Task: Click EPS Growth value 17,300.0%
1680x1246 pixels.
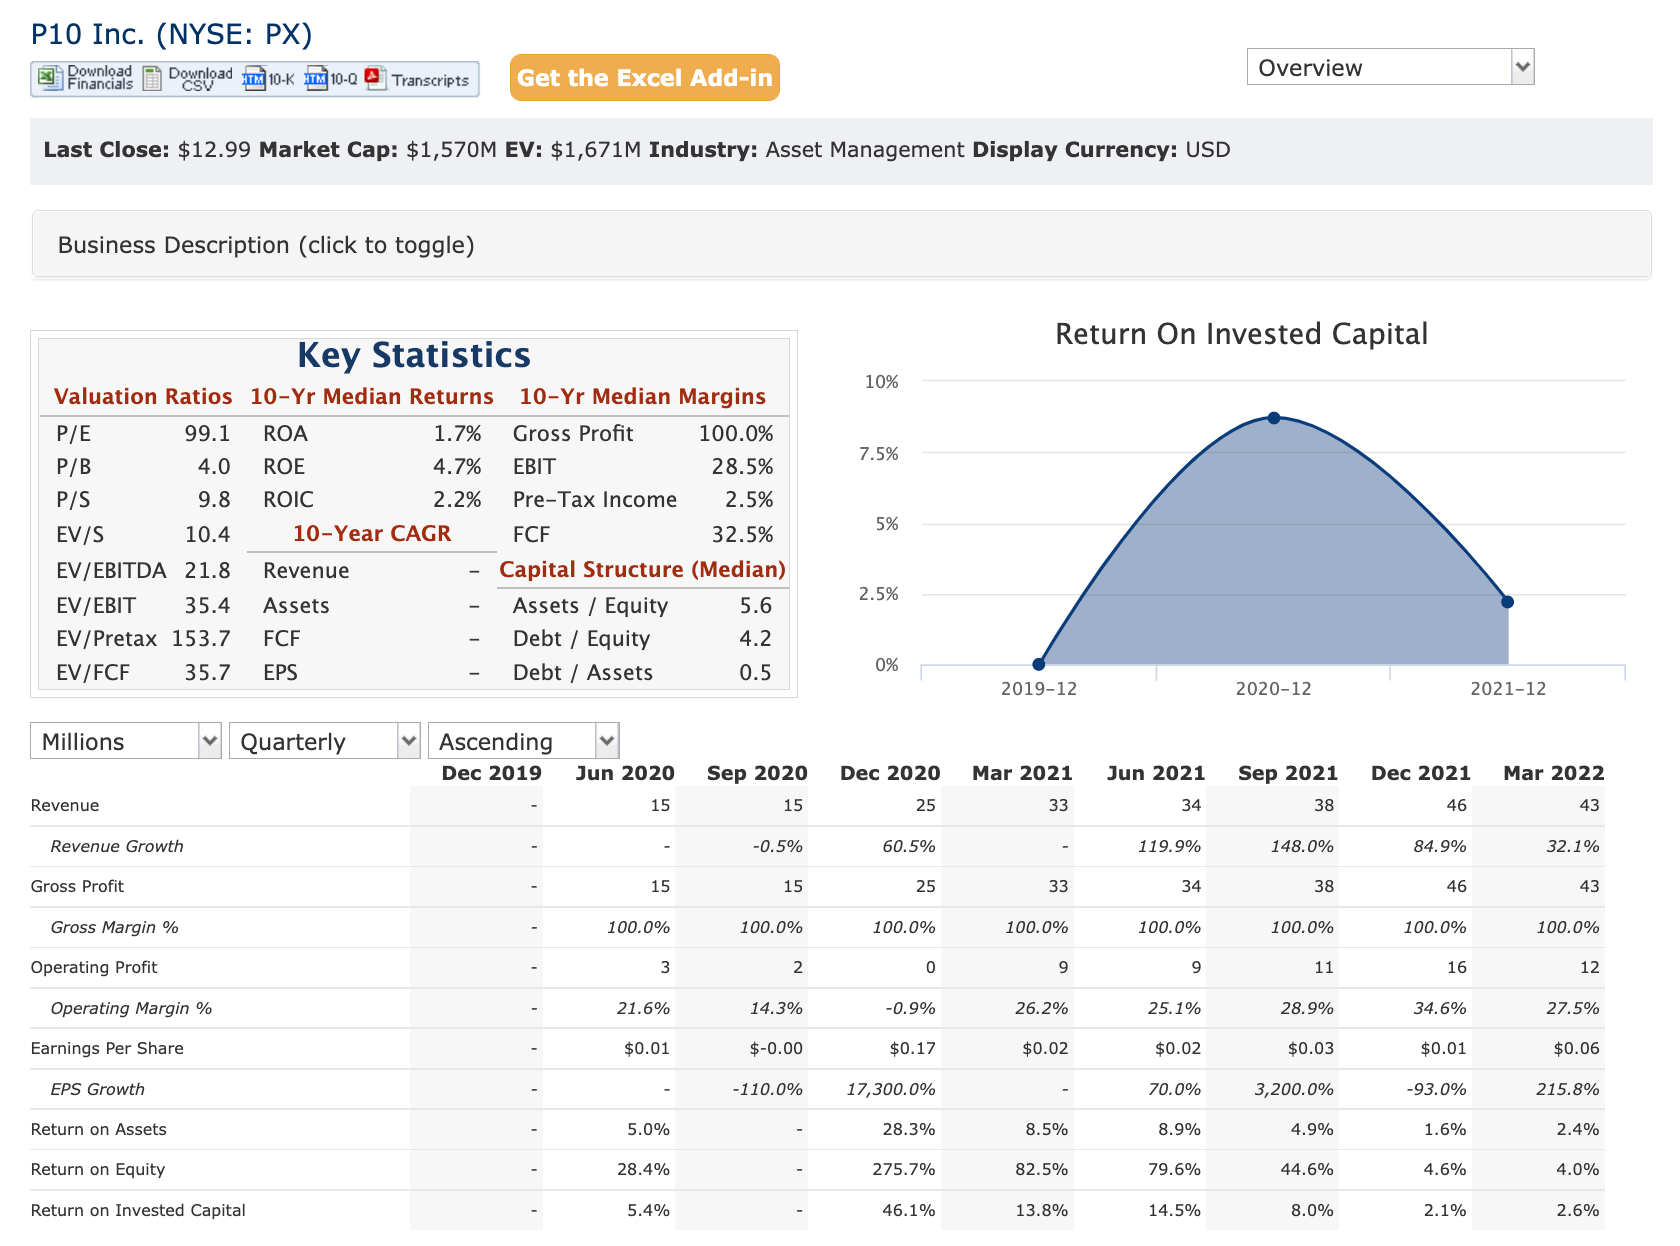Action: click(891, 1089)
